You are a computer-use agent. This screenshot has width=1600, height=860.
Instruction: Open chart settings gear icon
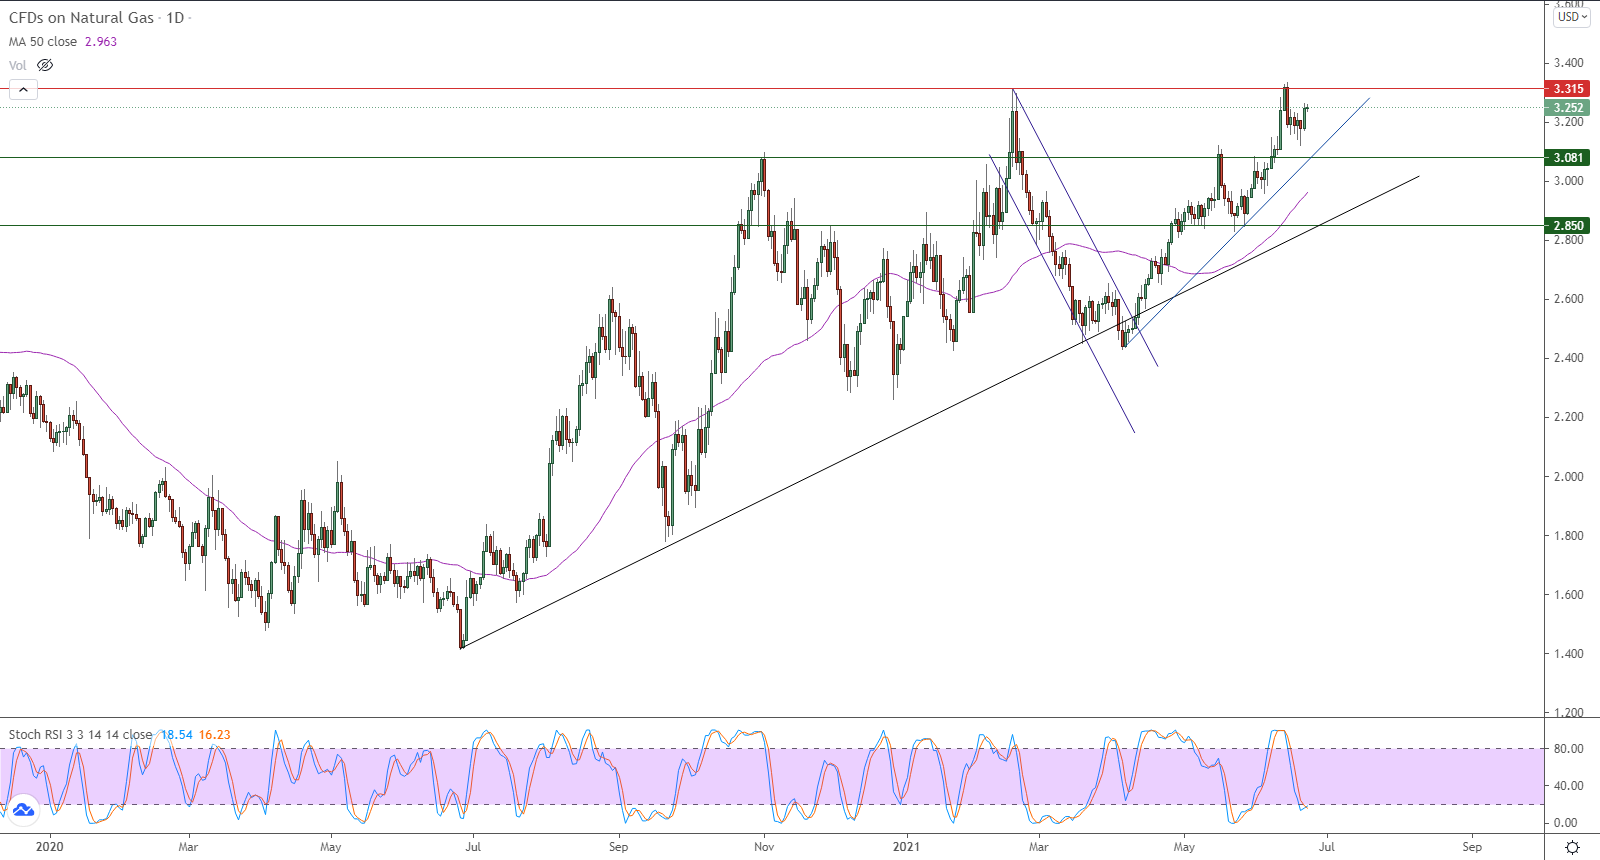point(1572,847)
